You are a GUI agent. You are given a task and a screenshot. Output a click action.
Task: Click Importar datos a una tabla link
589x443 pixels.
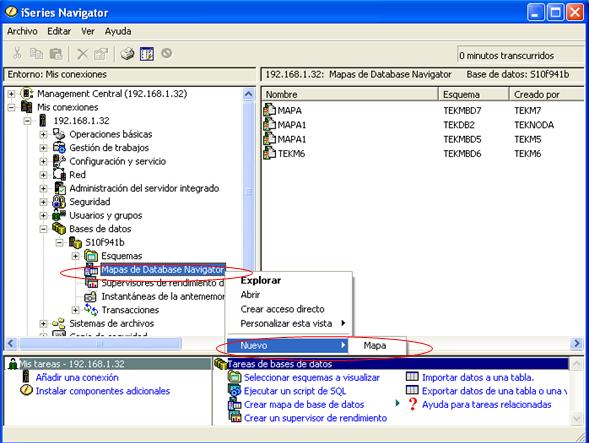click(478, 377)
